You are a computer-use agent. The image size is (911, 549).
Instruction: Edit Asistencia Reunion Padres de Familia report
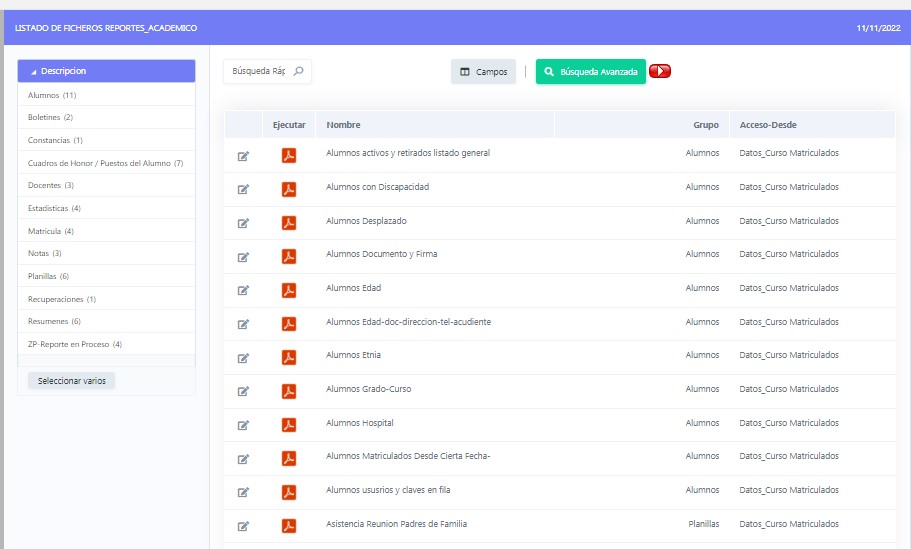pyautogui.click(x=243, y=526)
